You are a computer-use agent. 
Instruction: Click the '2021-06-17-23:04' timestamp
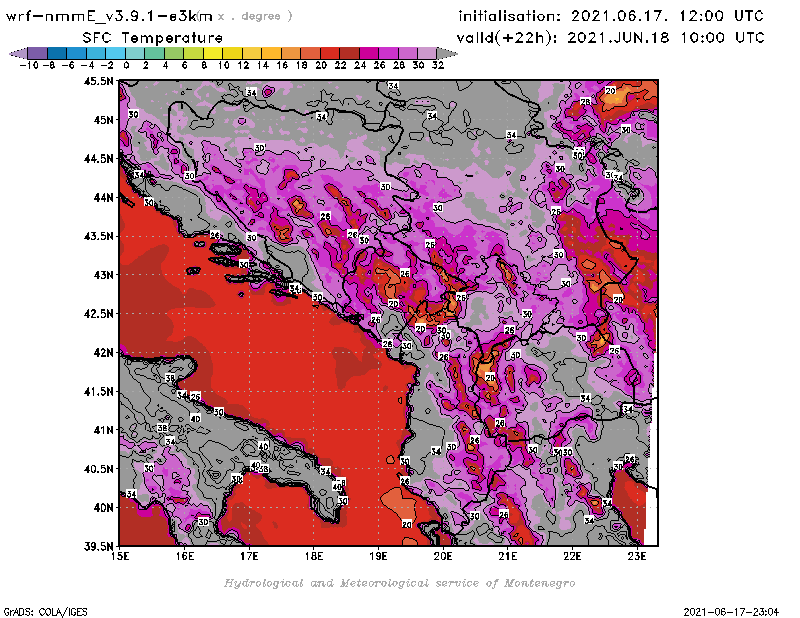(731, 612)
